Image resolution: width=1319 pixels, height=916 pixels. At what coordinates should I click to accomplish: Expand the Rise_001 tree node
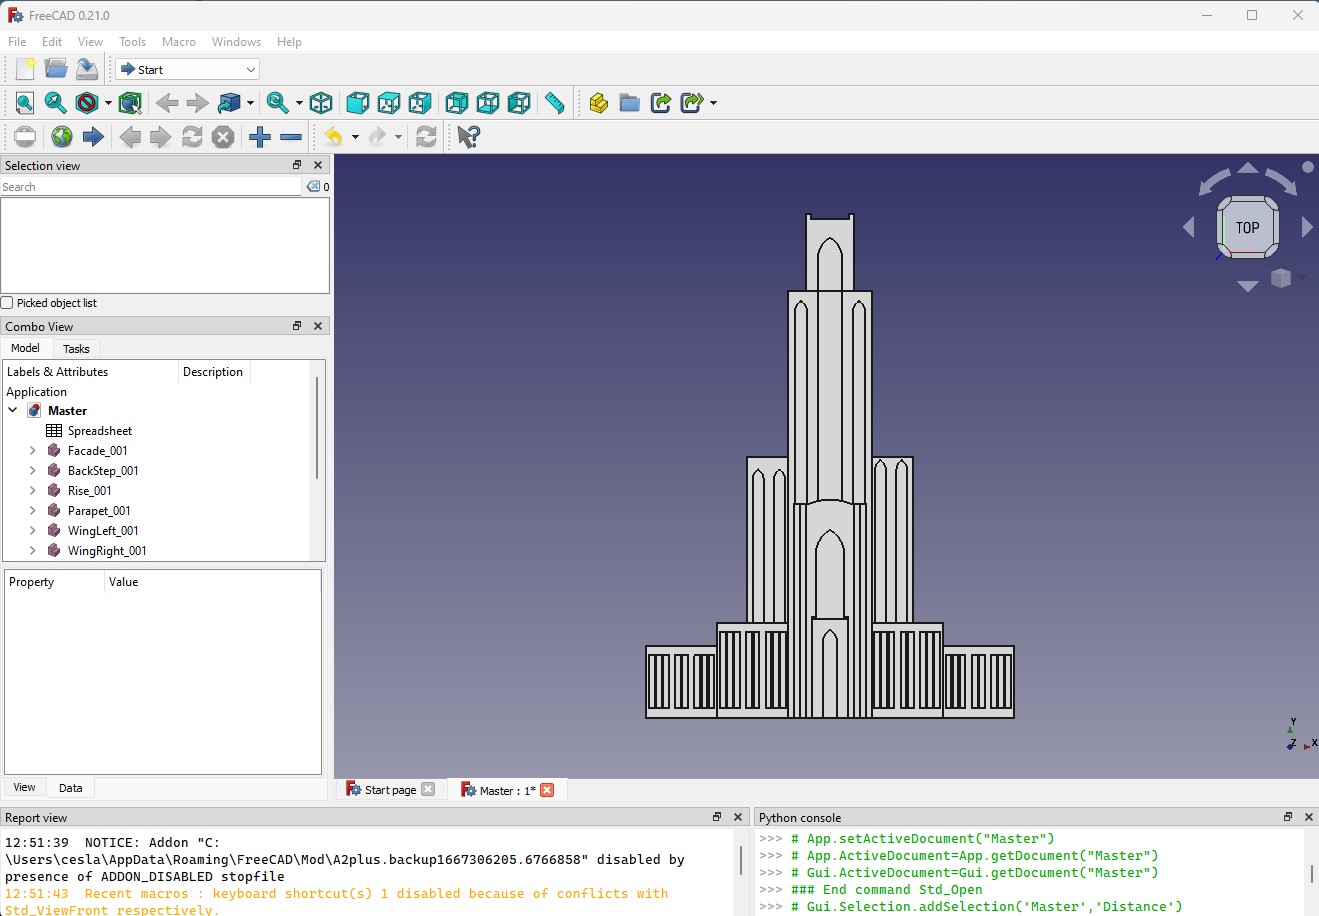32,491
